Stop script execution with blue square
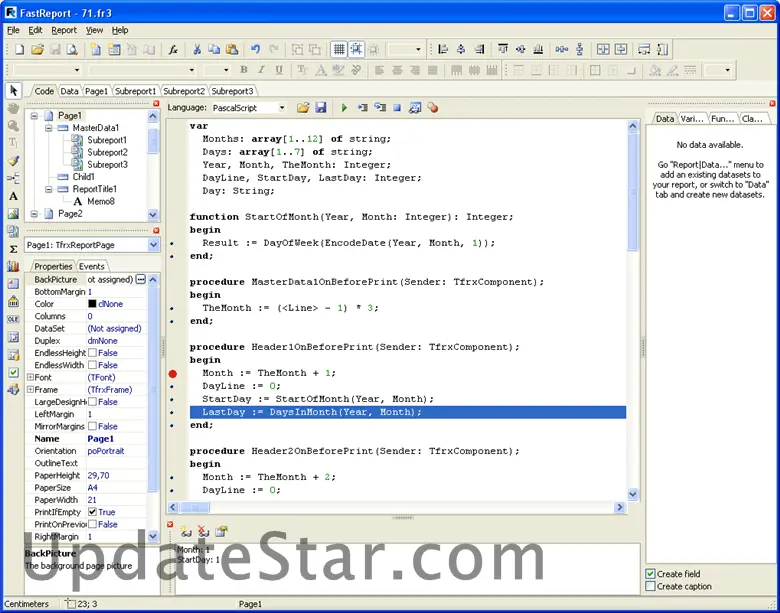The image size is (780, 613). [397, 107]
